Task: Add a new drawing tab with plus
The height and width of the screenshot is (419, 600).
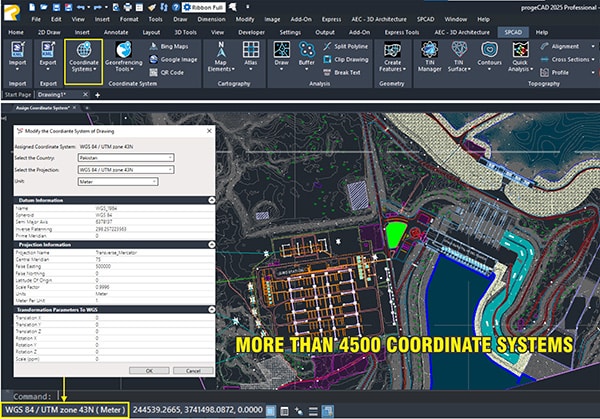Action: coord(98,95)
